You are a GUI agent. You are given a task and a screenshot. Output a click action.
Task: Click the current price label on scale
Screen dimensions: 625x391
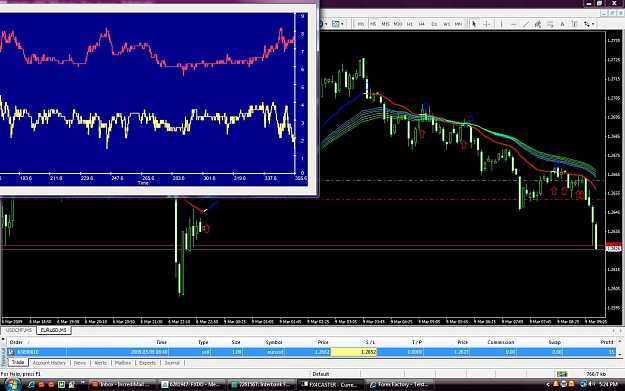click(613, 249)
